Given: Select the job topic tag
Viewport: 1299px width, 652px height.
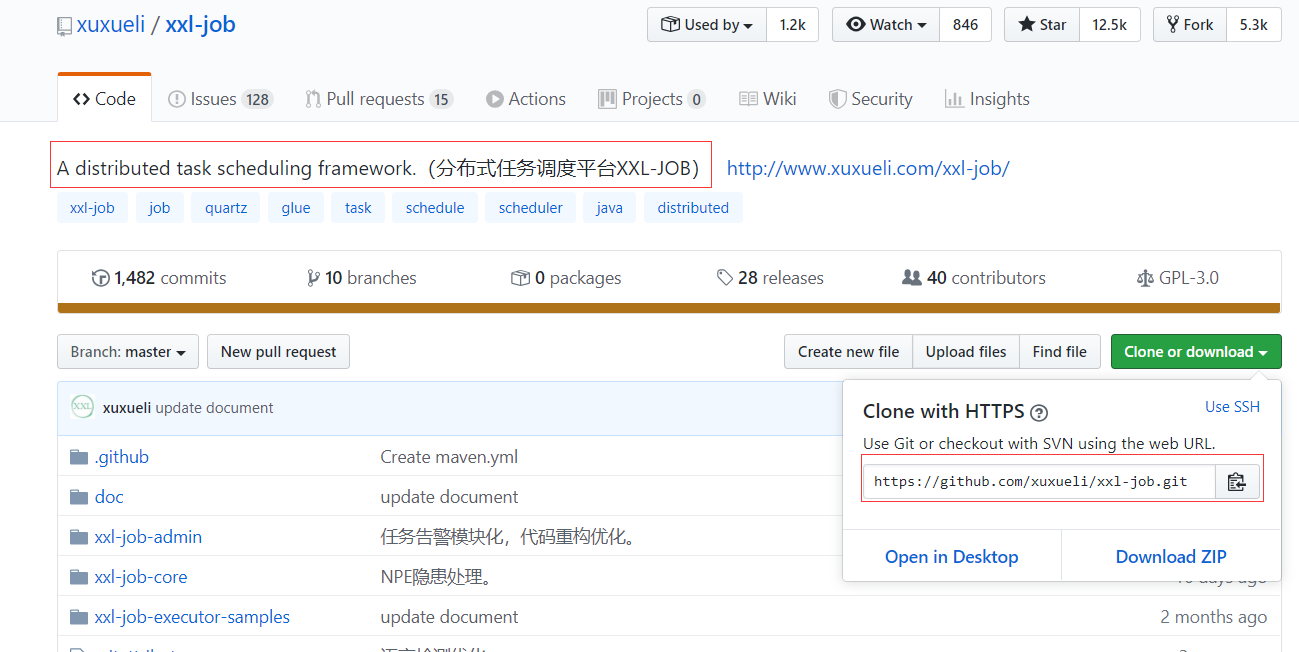Looking at the screenshot, I should (160, 208).
